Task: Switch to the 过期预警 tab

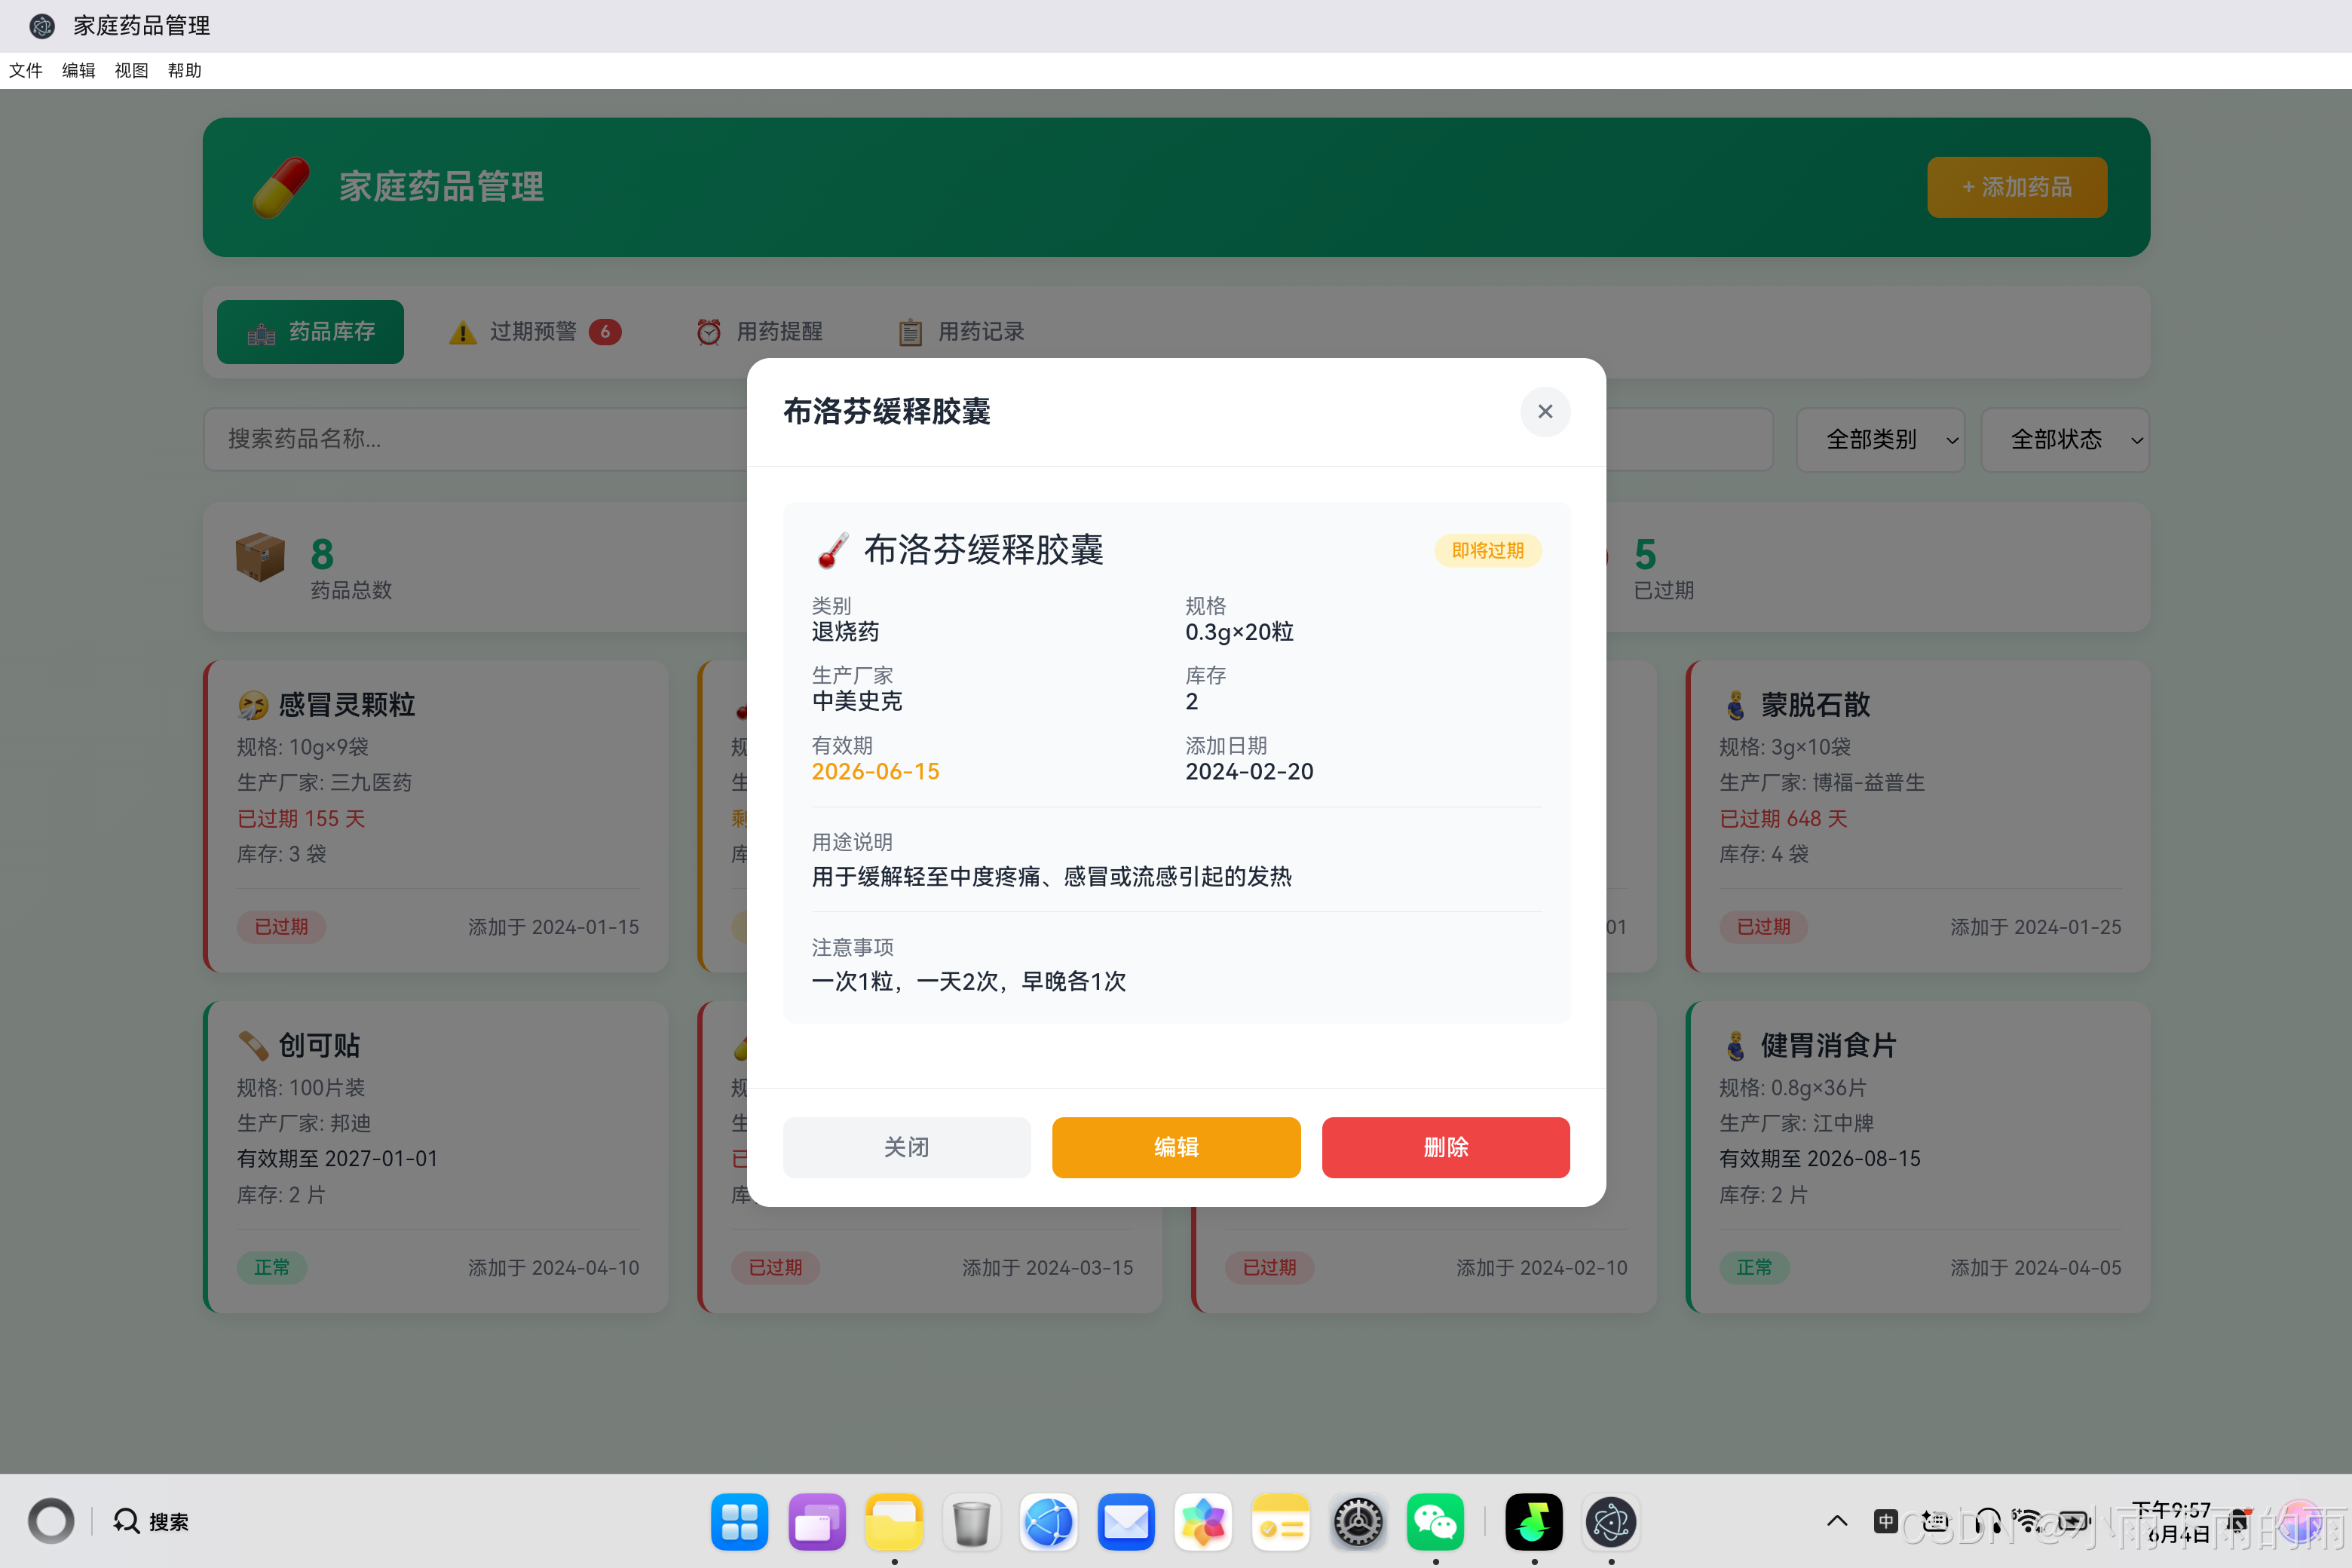Action: (x=535, y=331)
